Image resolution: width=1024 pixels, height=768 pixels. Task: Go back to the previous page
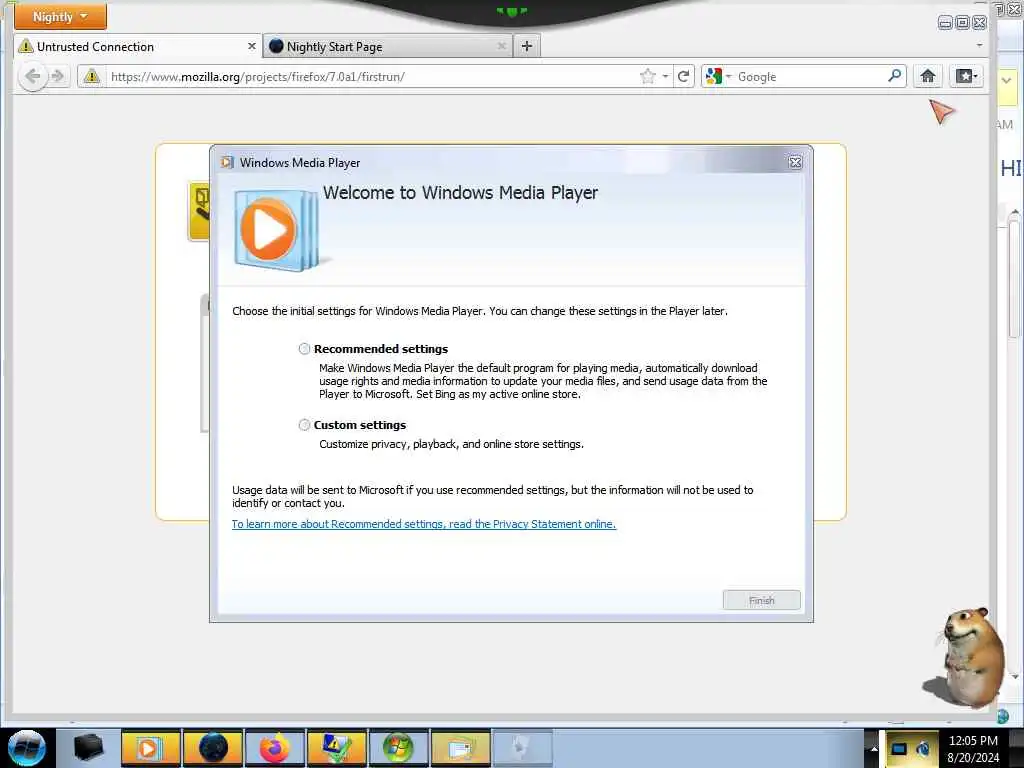click(33, 76)
